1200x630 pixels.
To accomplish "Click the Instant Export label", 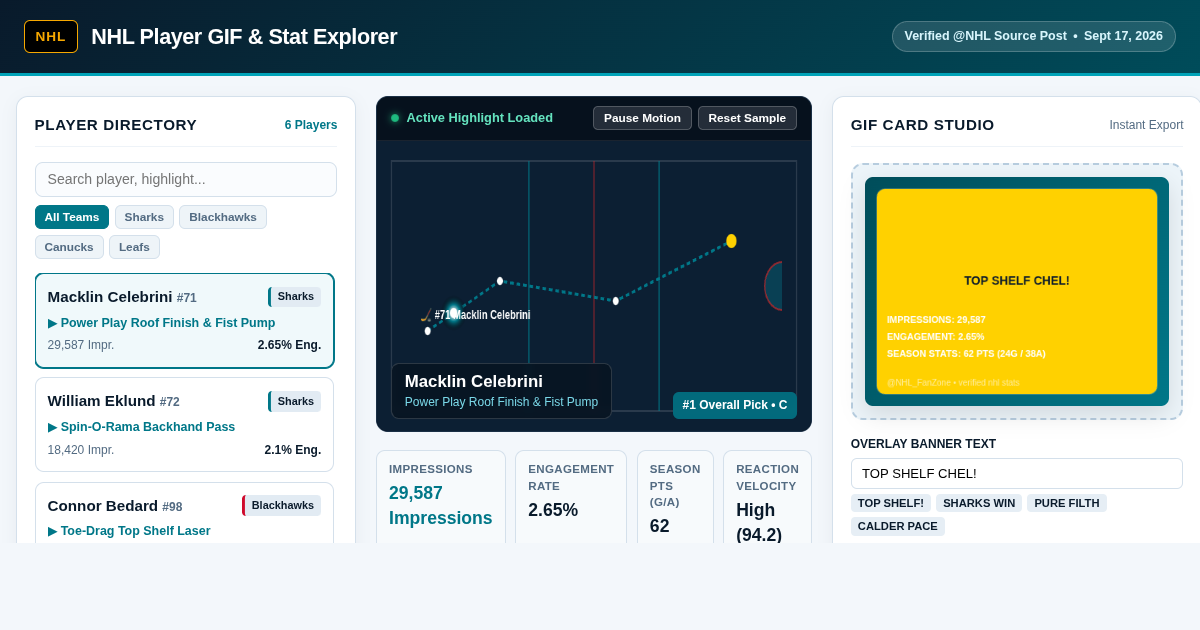I will (x=1146, y=125).
